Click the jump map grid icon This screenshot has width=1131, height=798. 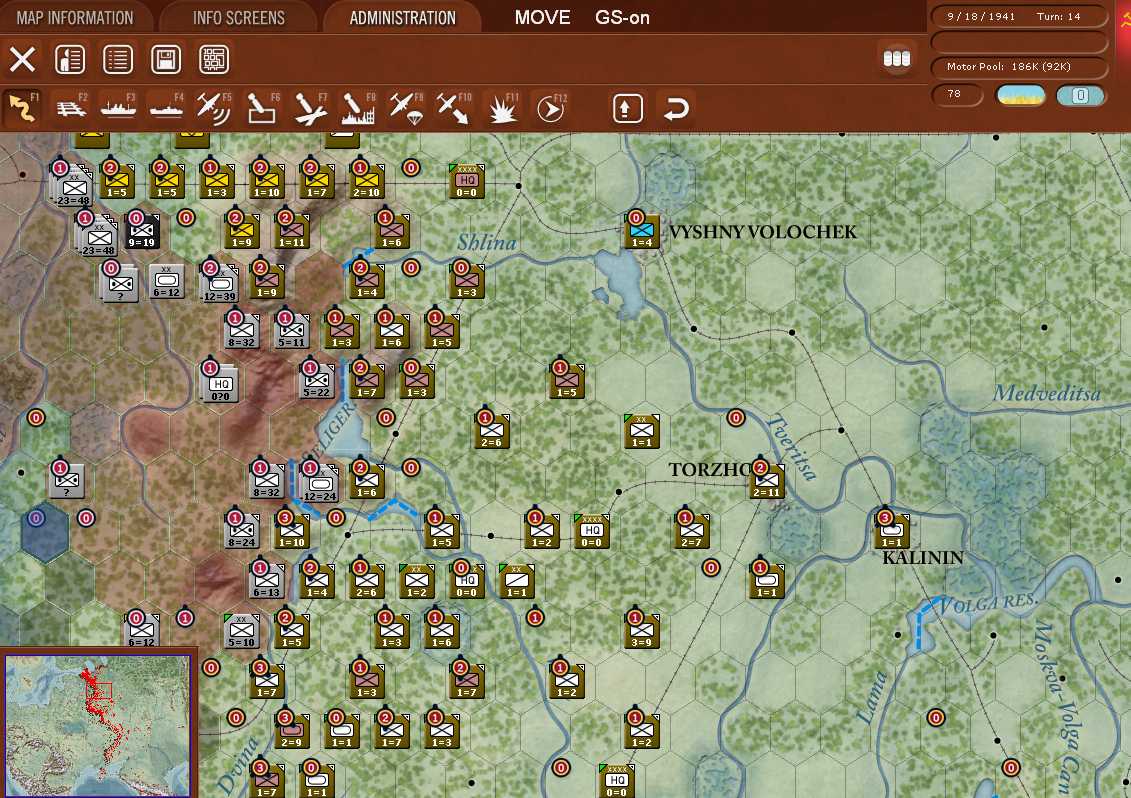coord(213,59)
